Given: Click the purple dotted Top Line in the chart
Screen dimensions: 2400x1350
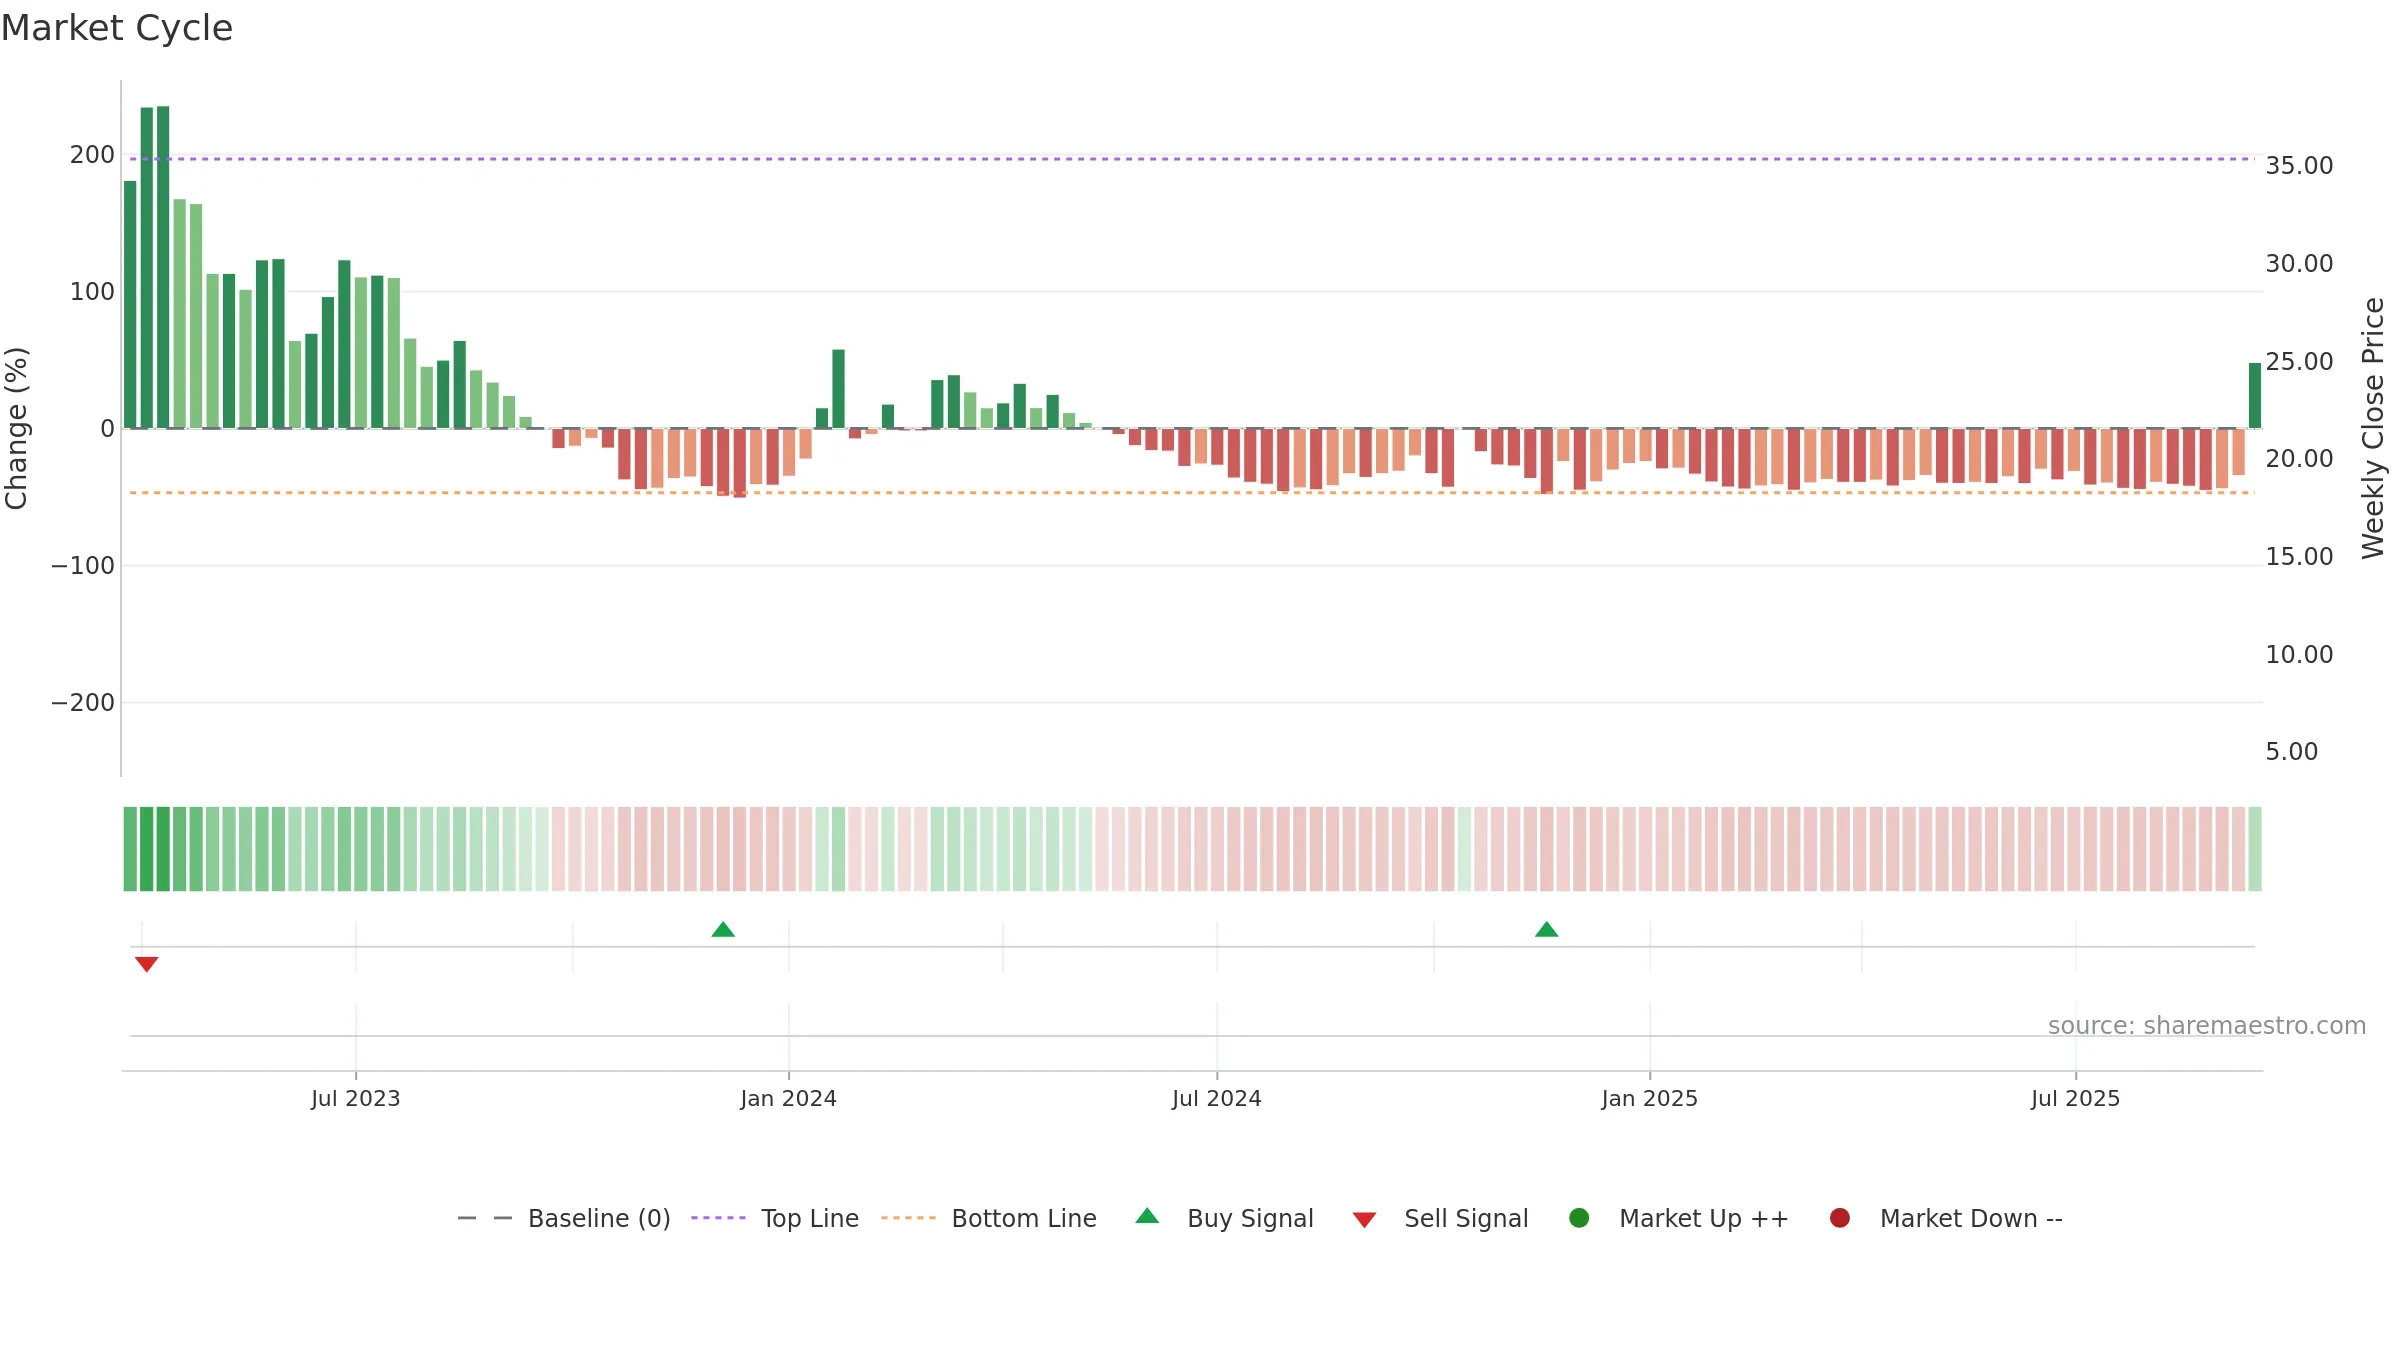Looking at the screenshot, I should (1192, 159).
